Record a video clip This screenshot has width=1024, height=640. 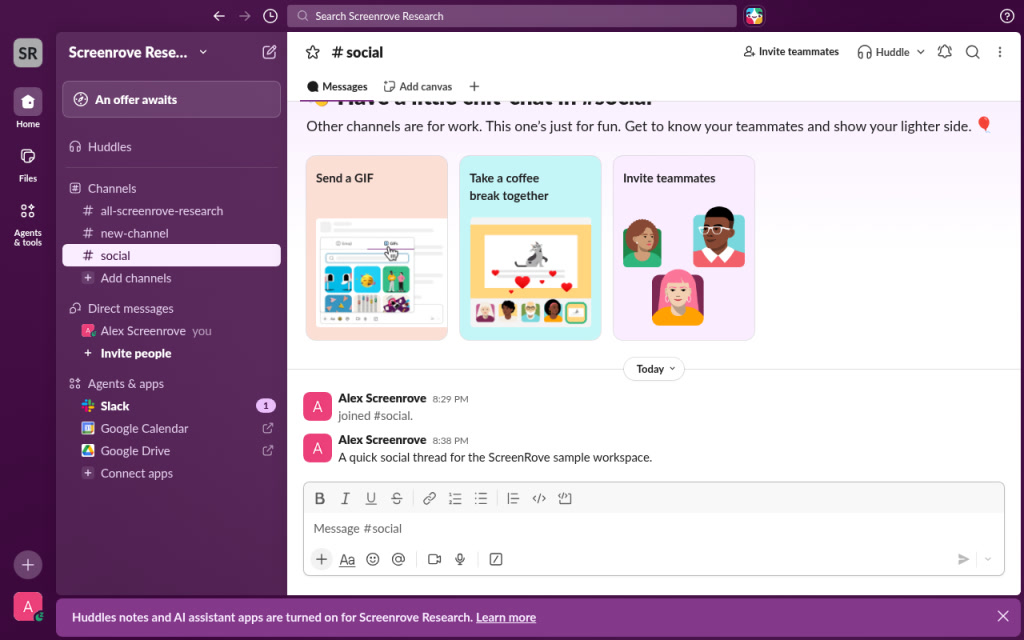point(434,560)
